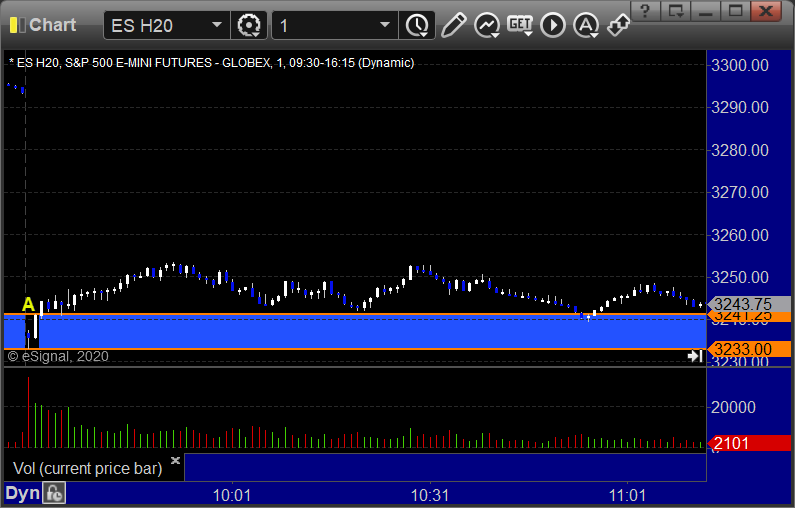
Task: Expand the interval 1 dropdown arrow
Action: point(385,25)
